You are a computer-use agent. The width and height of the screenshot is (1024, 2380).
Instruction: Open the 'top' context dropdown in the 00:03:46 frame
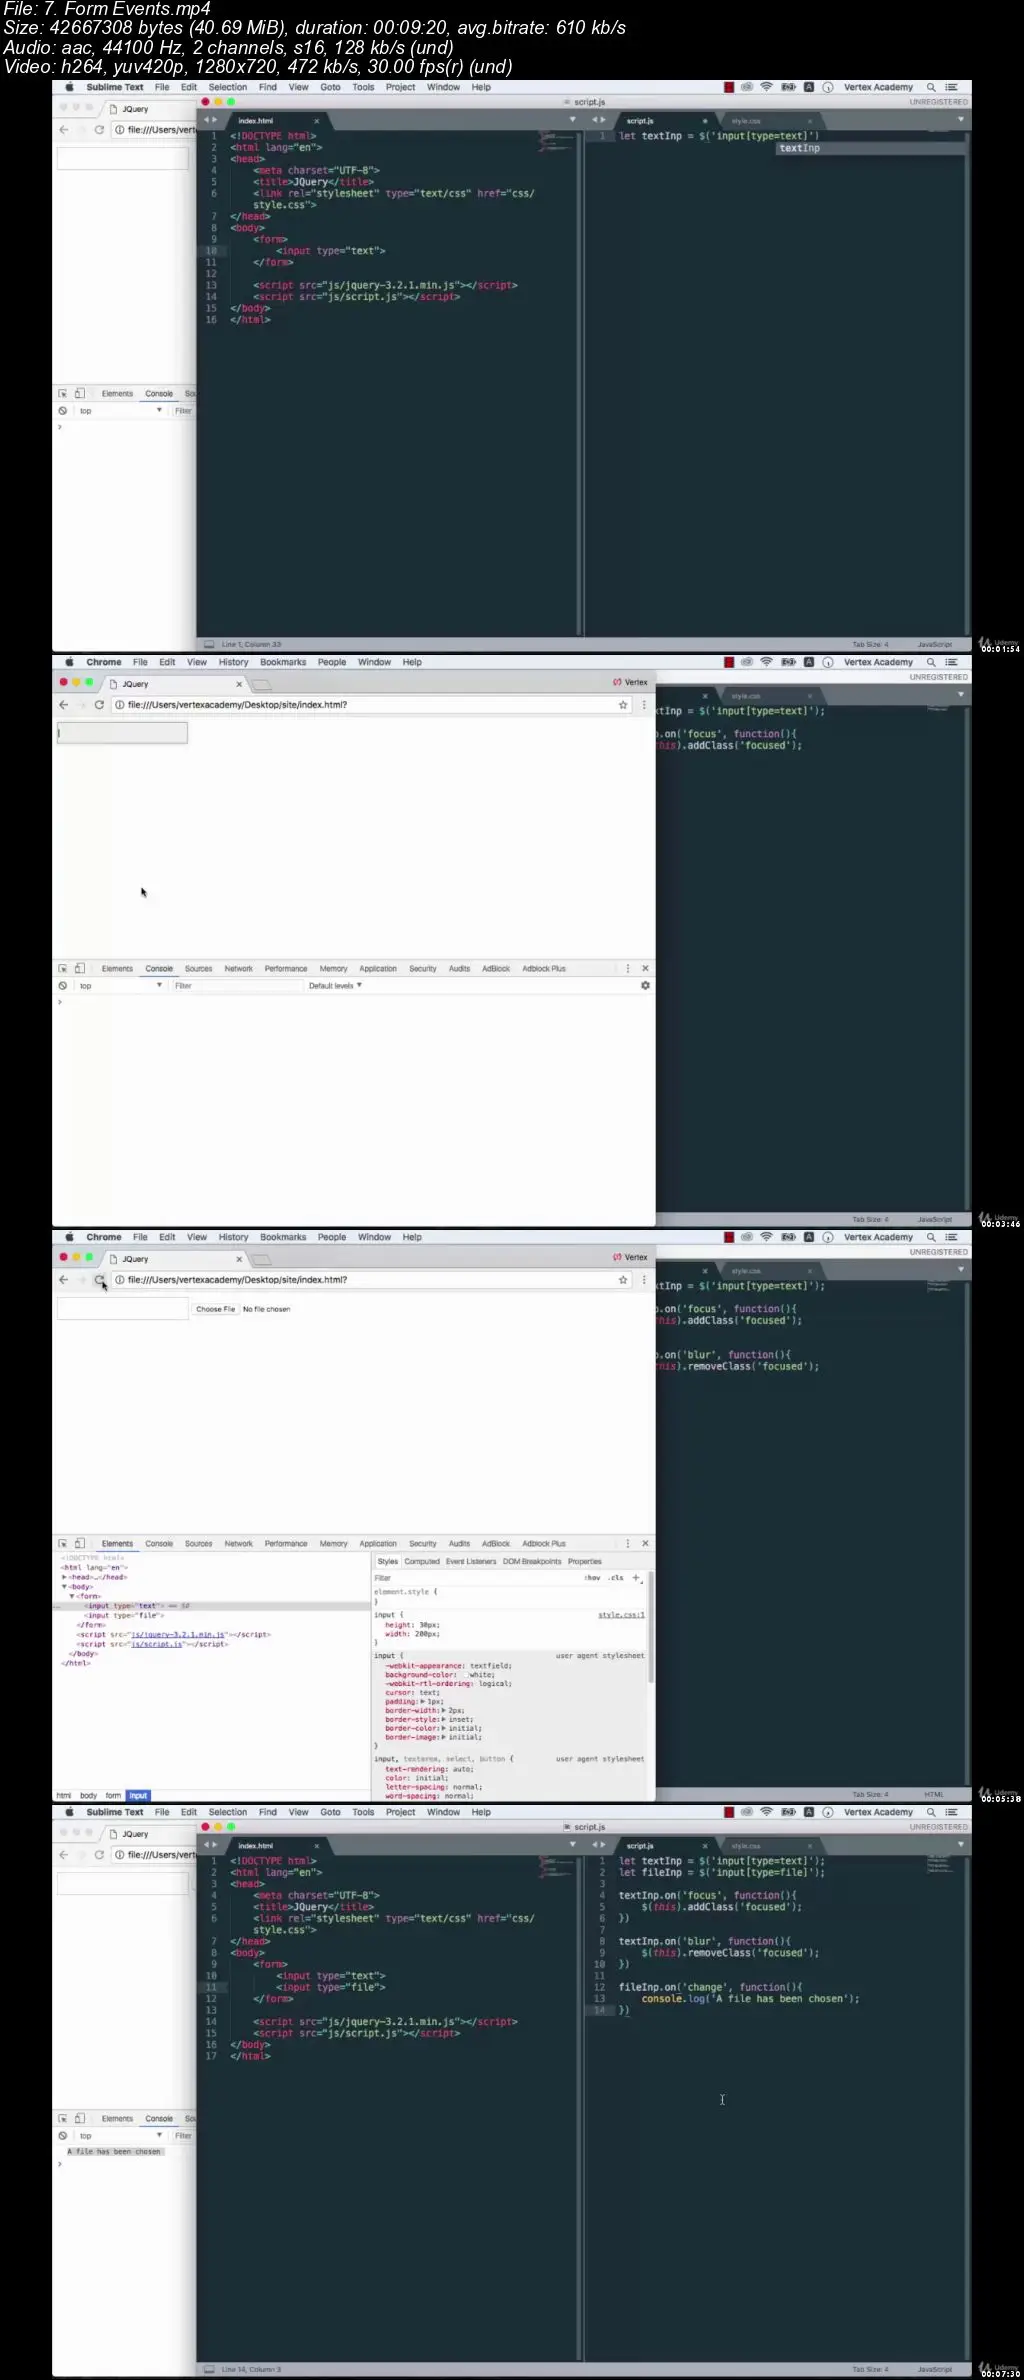tap(120, 986)
